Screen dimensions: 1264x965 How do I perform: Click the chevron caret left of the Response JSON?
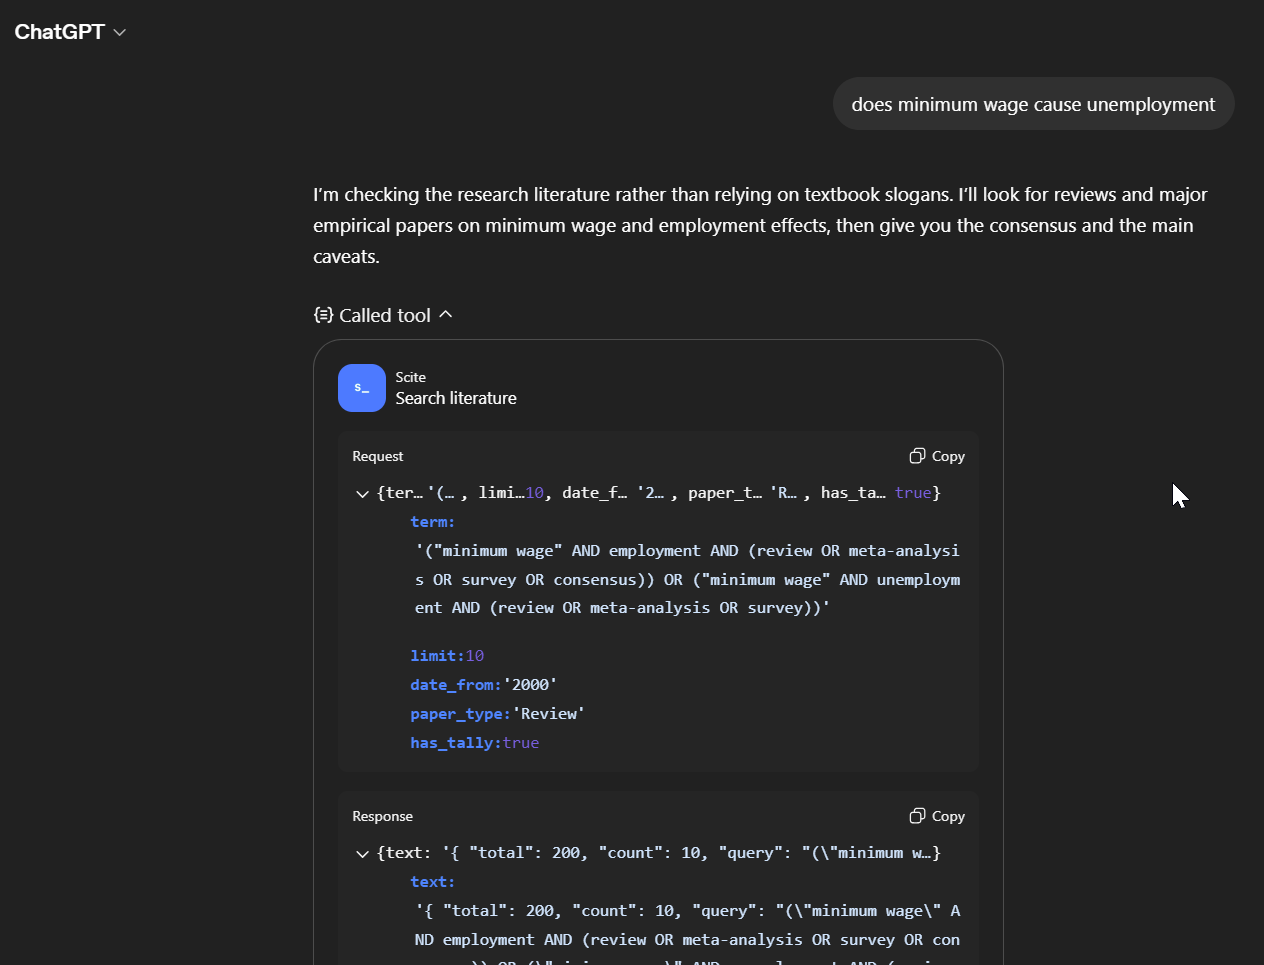[362, 853]
